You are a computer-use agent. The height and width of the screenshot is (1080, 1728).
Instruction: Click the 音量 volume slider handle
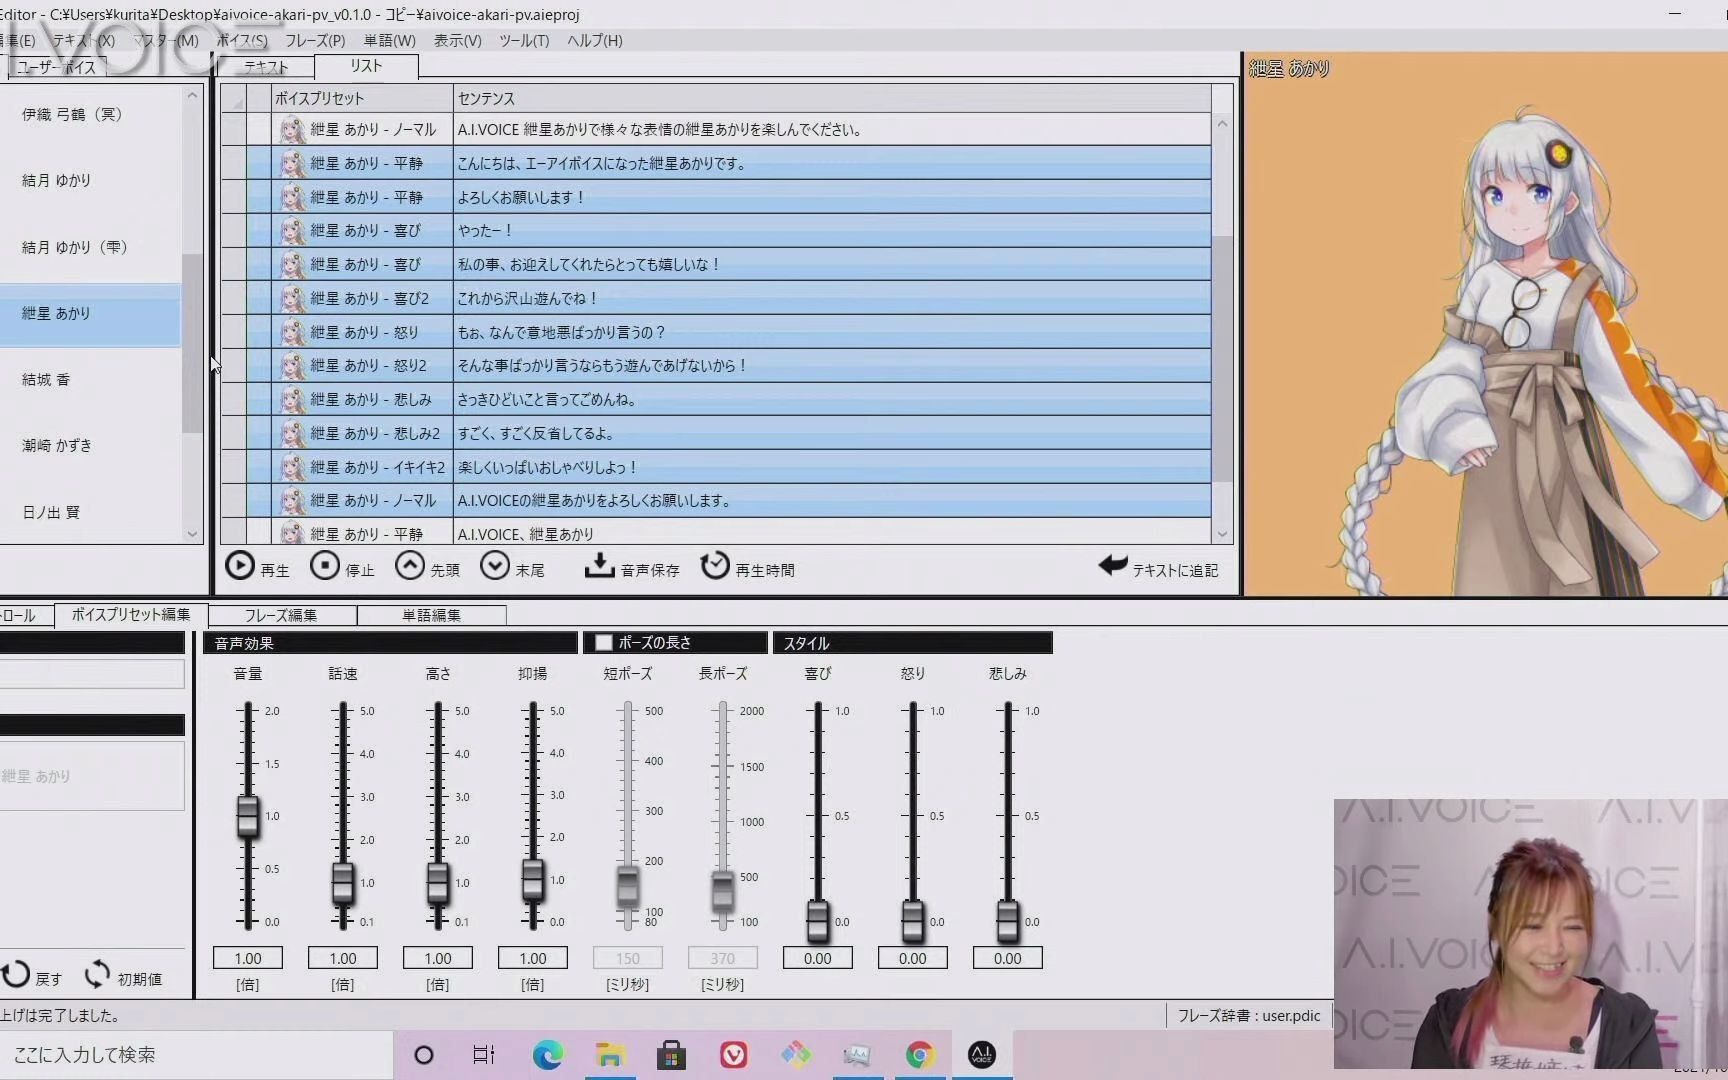click(x=248, y=816)
